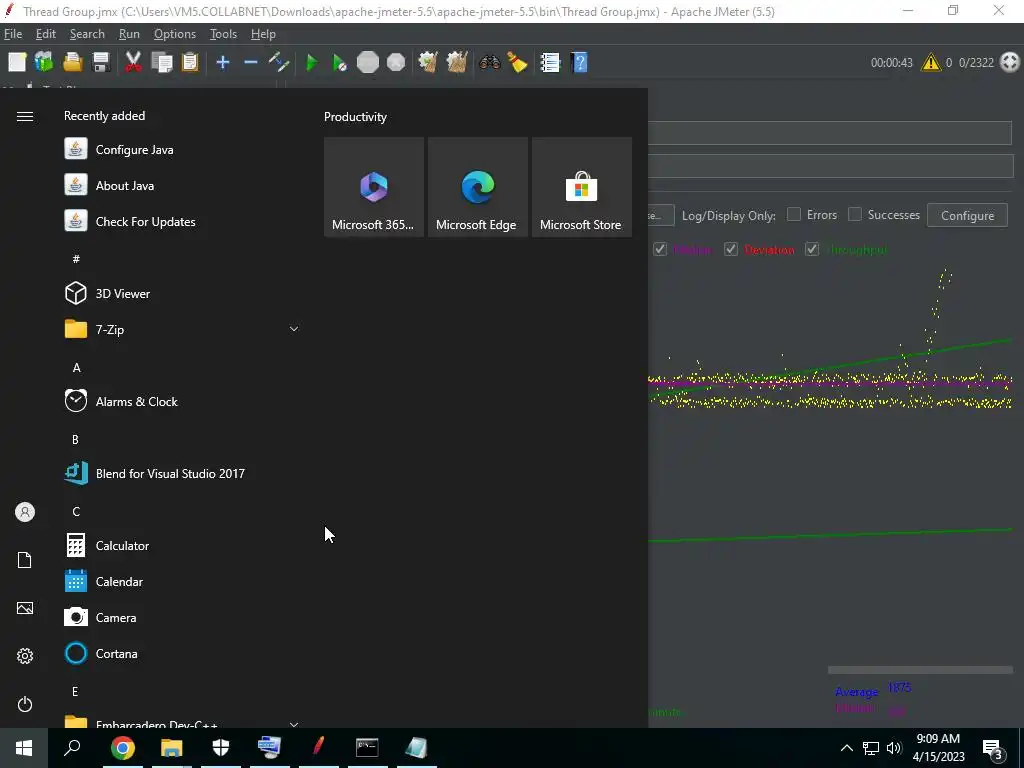The height and width of the screenshot is (768, 1024).
Task: Click the Toggle enable/disable icon
Action: click(x=280, y=63)
